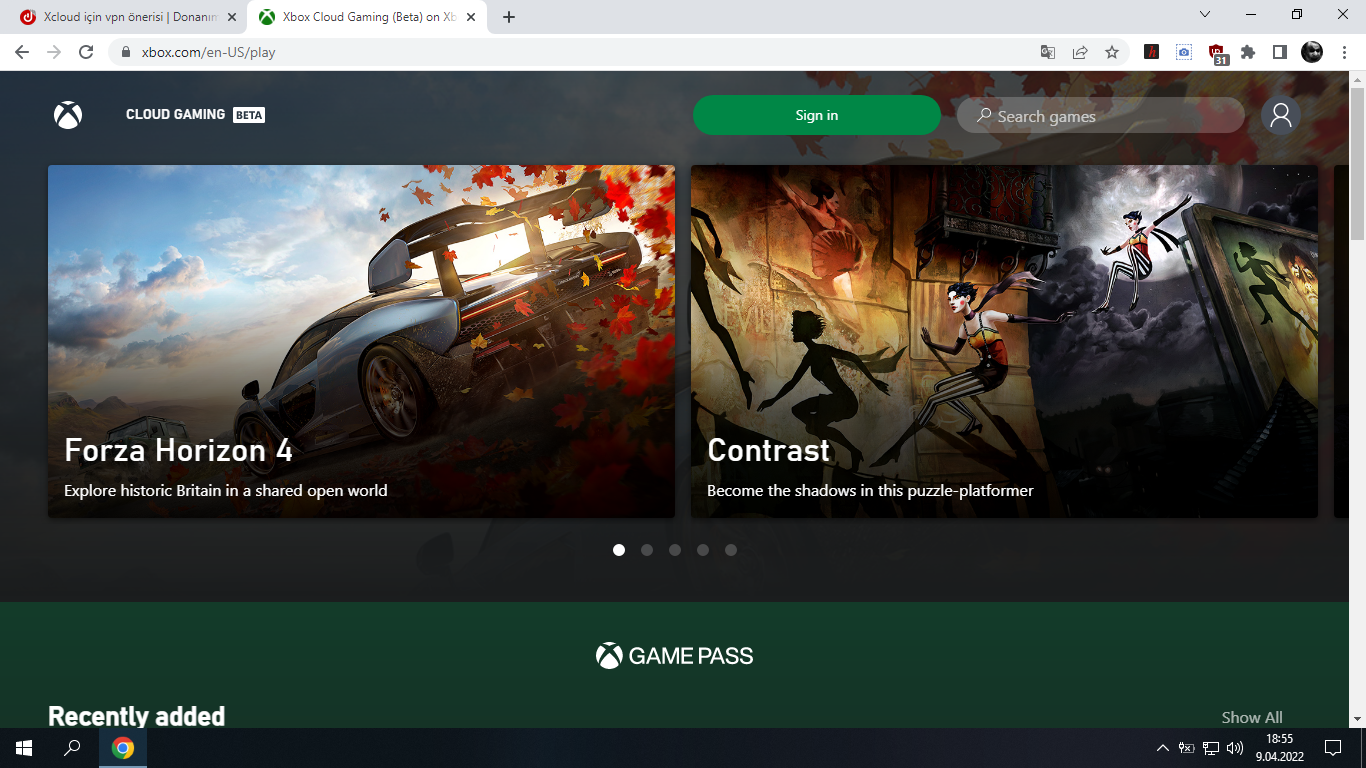Open the red 'h' extension icon
The height and width of the screenshot is (768, 1366).
[1152, 52]
